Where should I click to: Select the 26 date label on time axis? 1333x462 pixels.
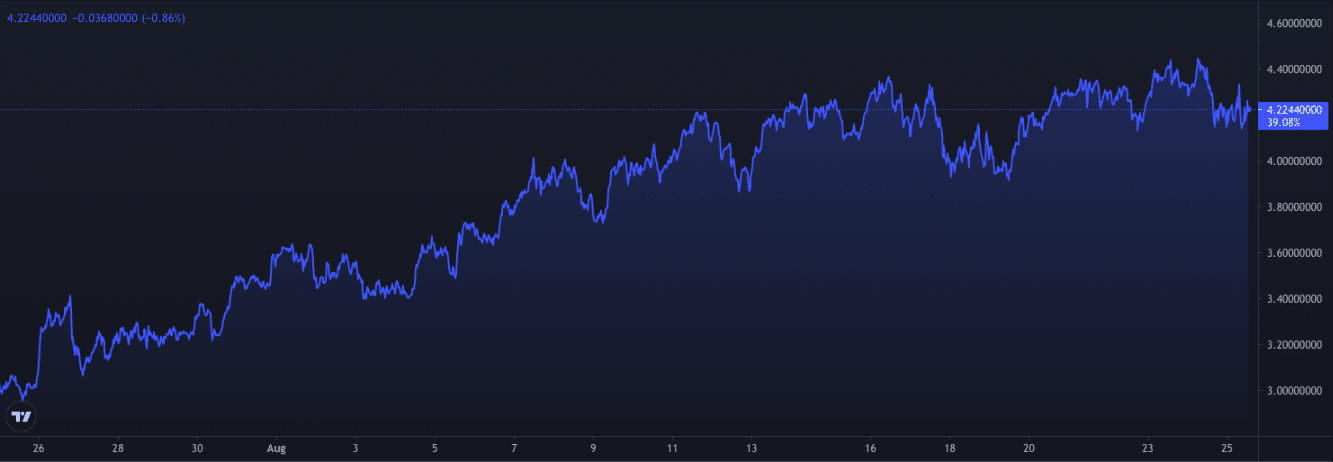(x=38, y=448)
